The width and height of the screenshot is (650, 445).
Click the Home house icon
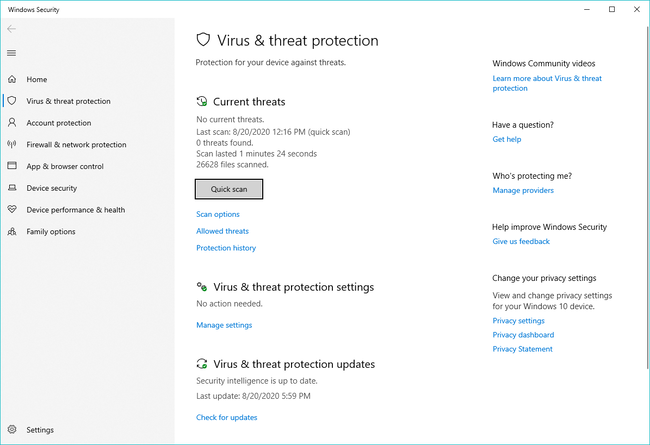12,79
